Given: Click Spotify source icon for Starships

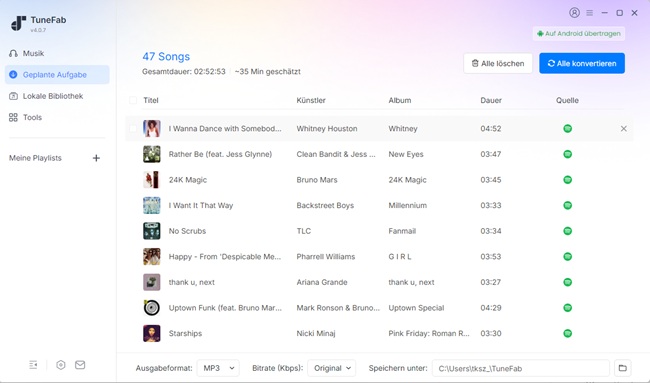Looking at the screenshot, I should pos(568,333).
